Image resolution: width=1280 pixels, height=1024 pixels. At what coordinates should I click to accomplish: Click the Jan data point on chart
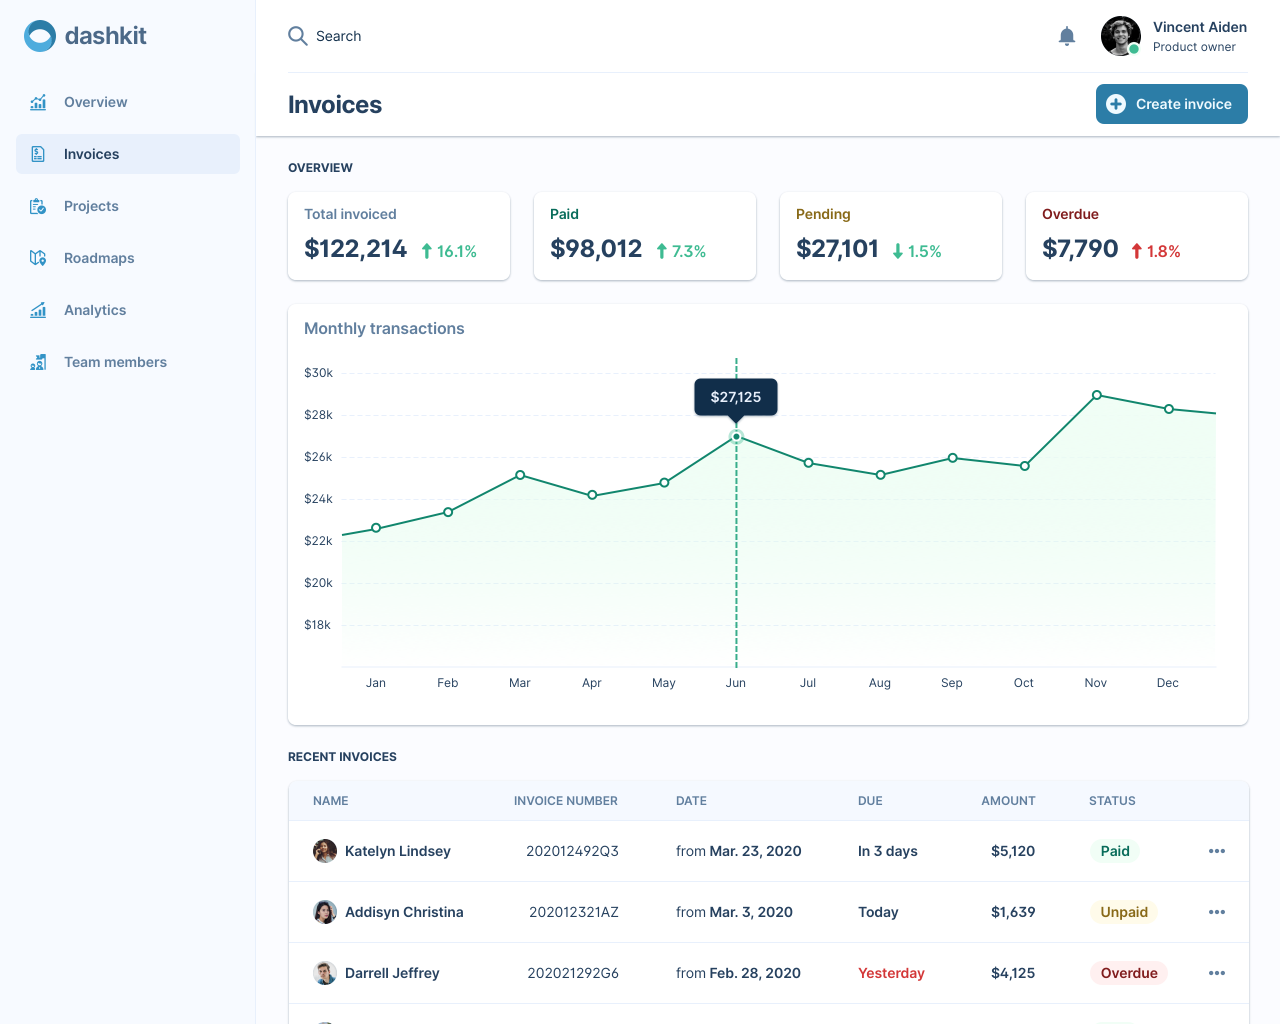[376, 528]
